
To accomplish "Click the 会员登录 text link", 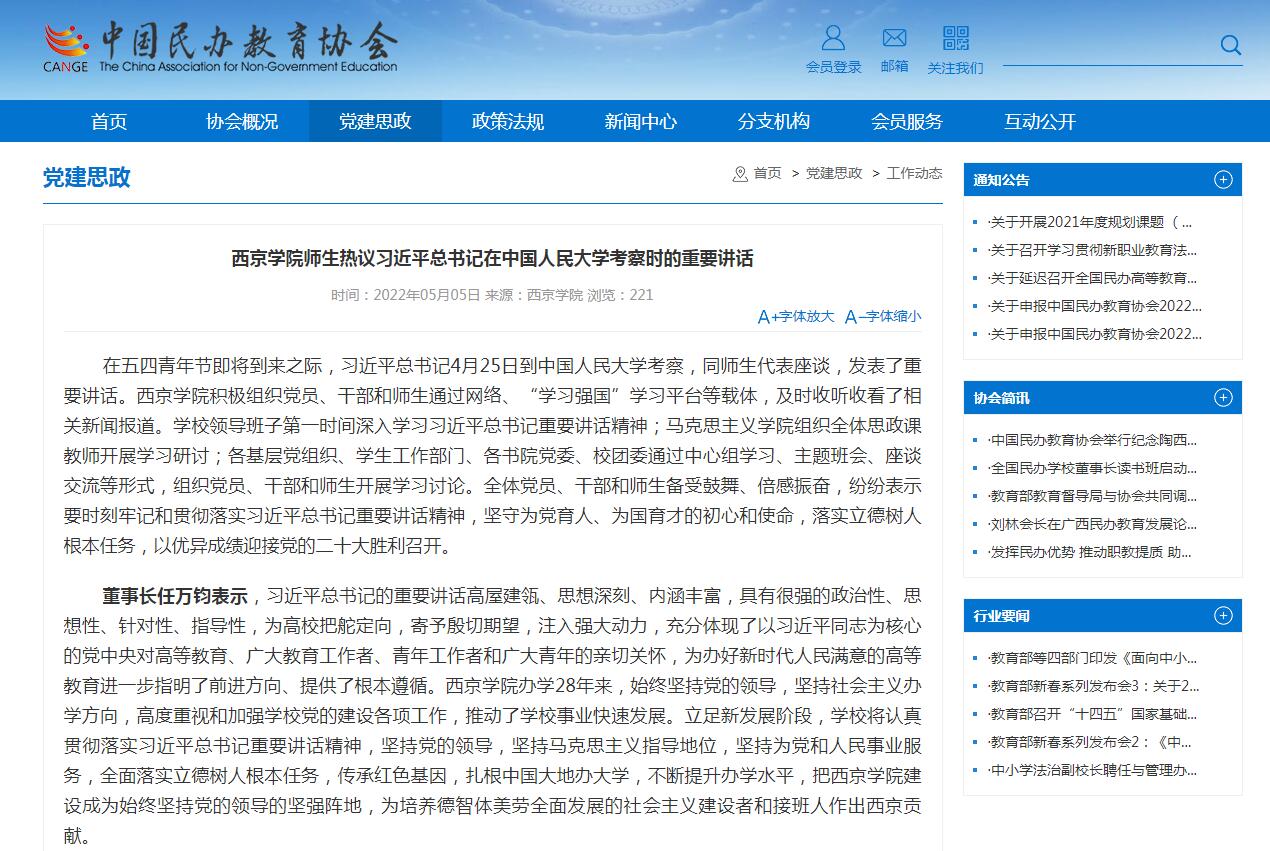I will [x=834, y=67].
